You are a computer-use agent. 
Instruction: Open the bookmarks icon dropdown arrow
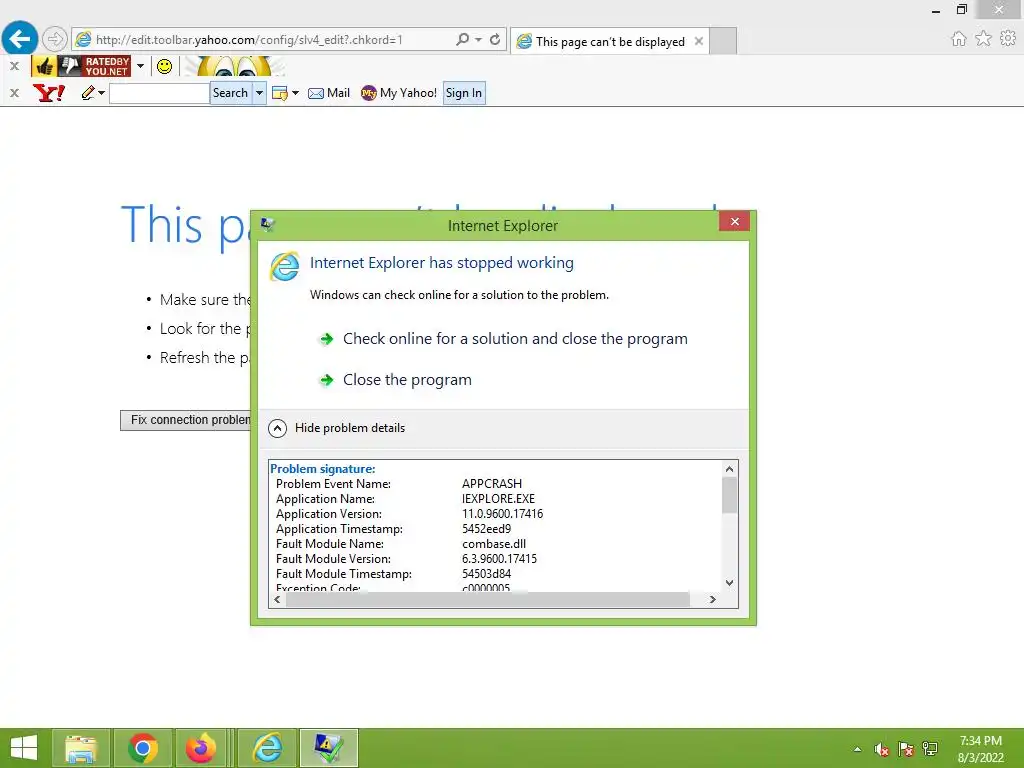point(295,93)
